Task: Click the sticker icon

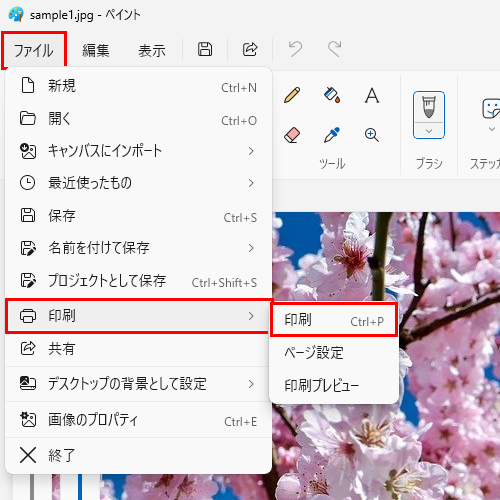Action: click(492, 108)
